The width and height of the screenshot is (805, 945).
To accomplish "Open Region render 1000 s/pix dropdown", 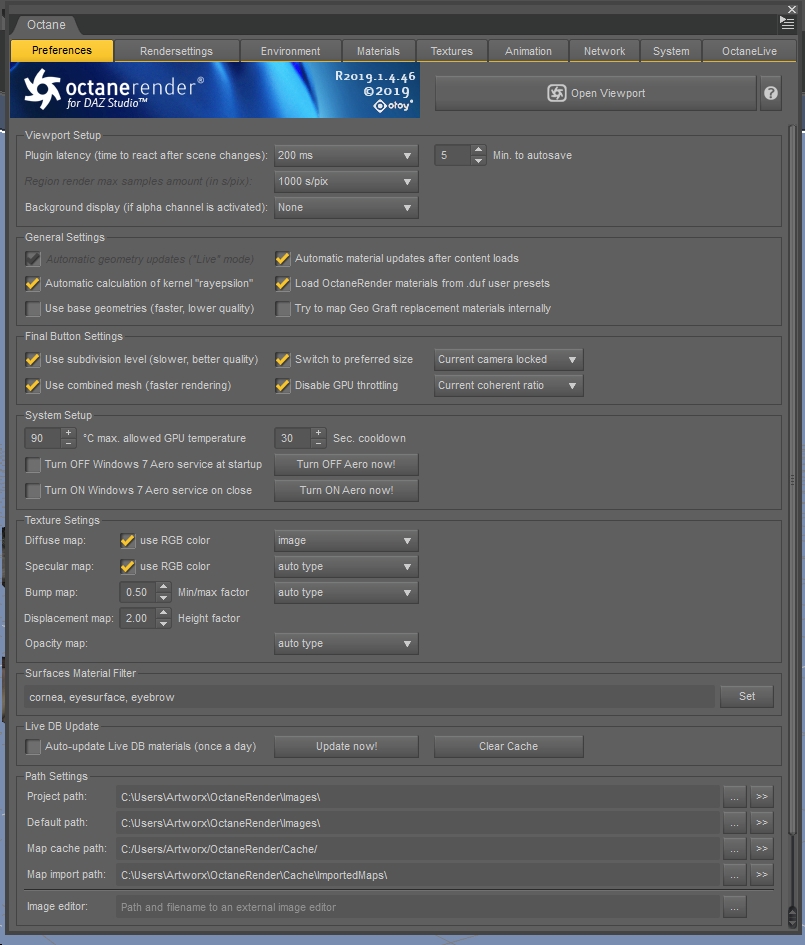I will [x=346, y=181].
